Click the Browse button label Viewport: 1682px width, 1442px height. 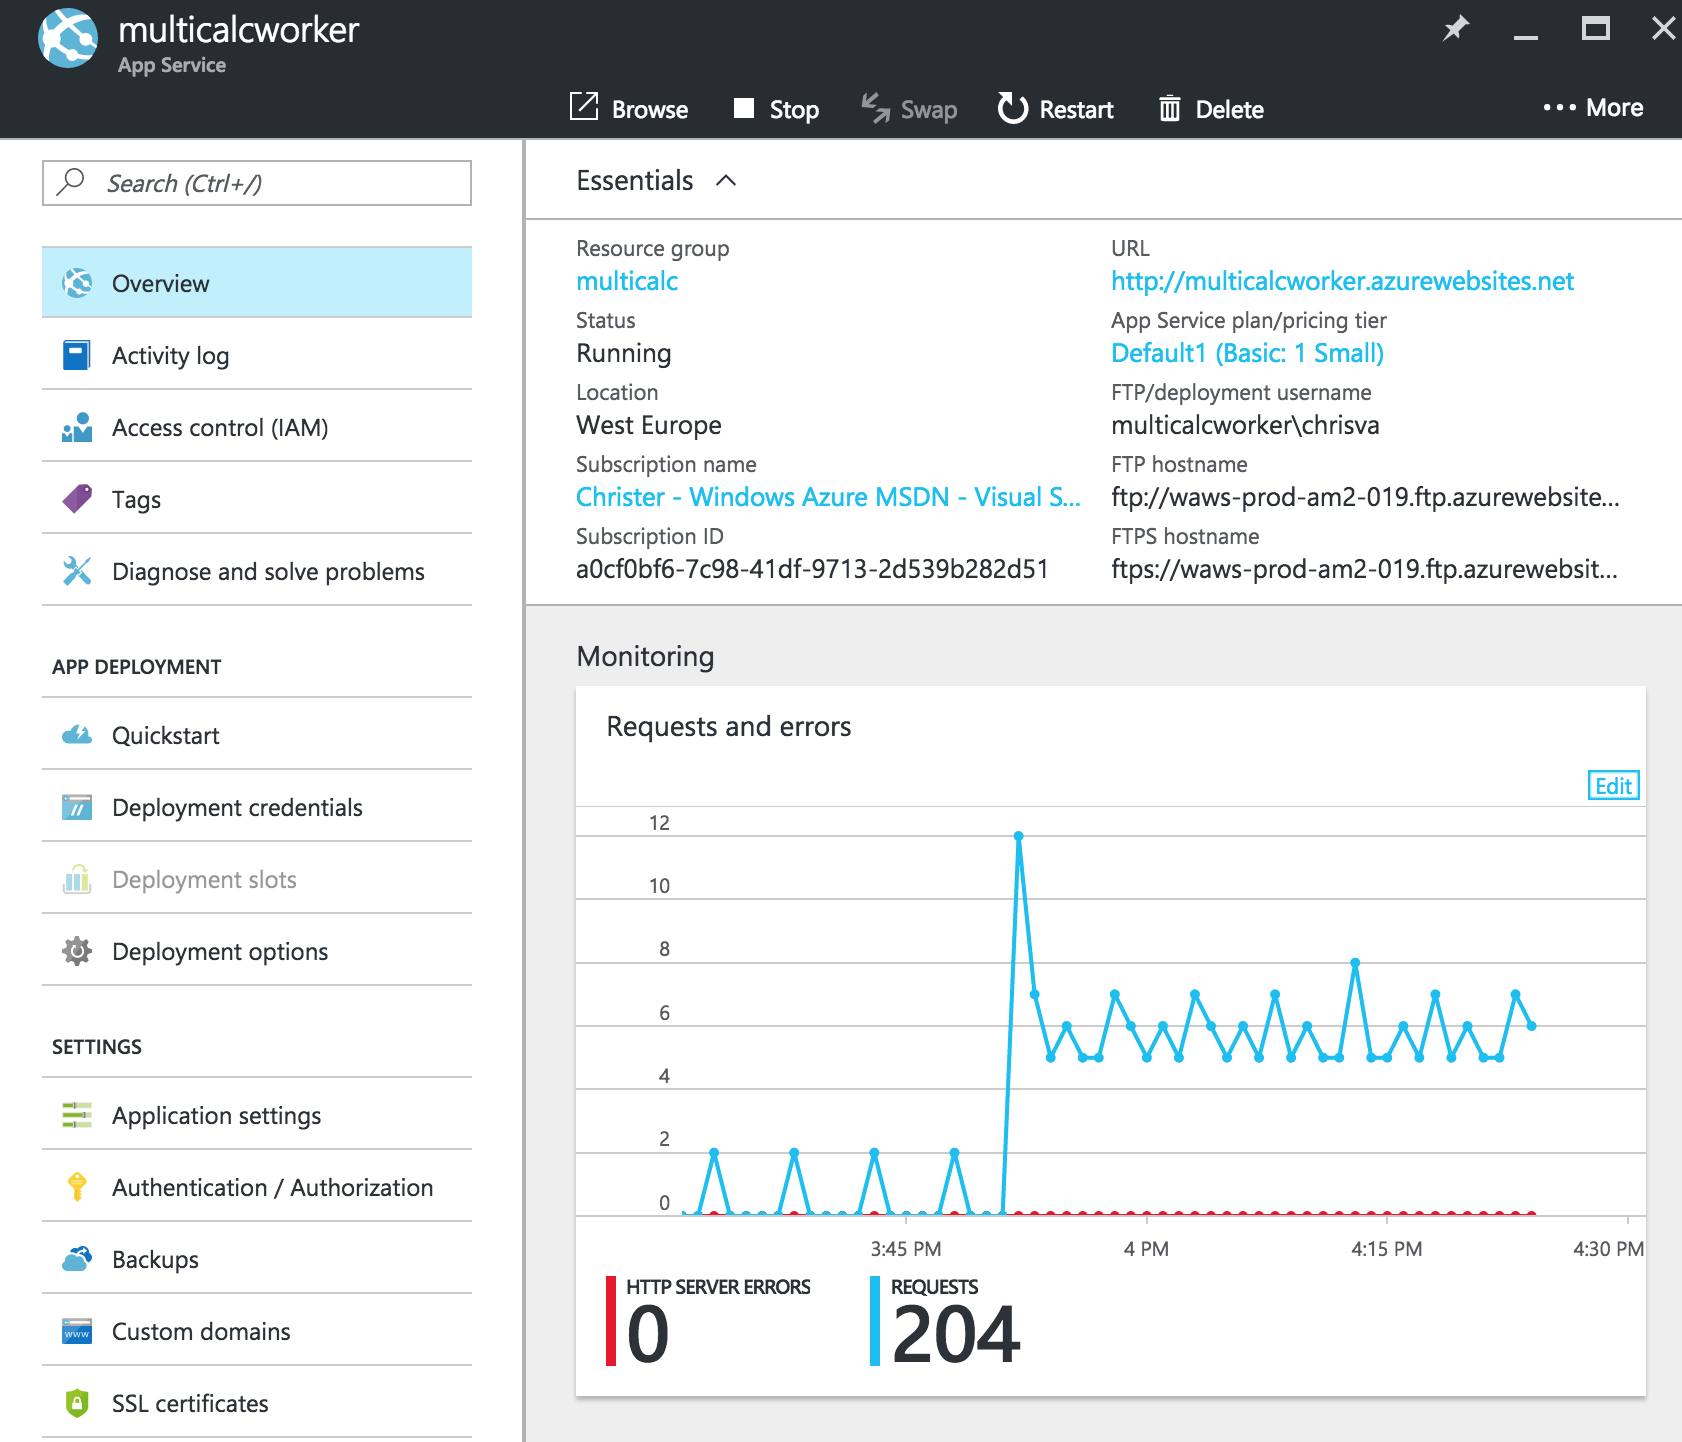650,109
